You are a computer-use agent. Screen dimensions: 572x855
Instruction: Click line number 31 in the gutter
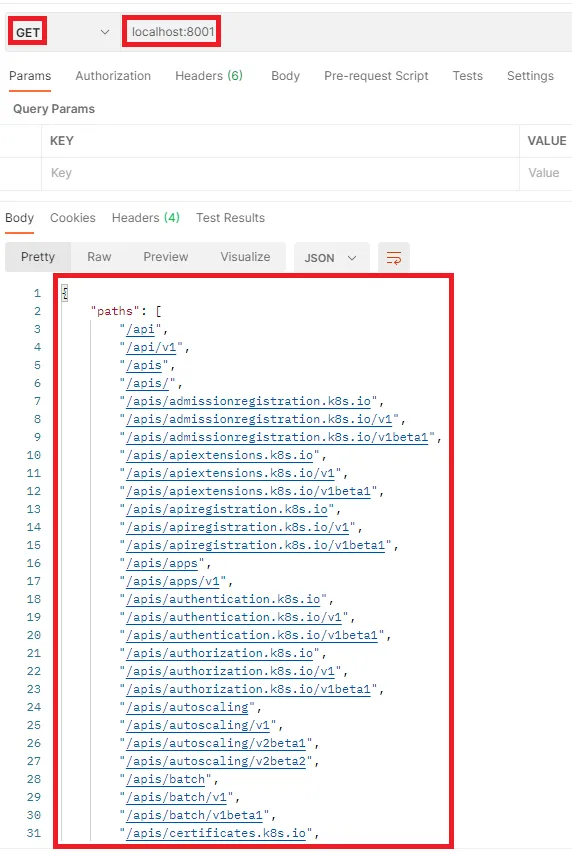coord(33,833)
